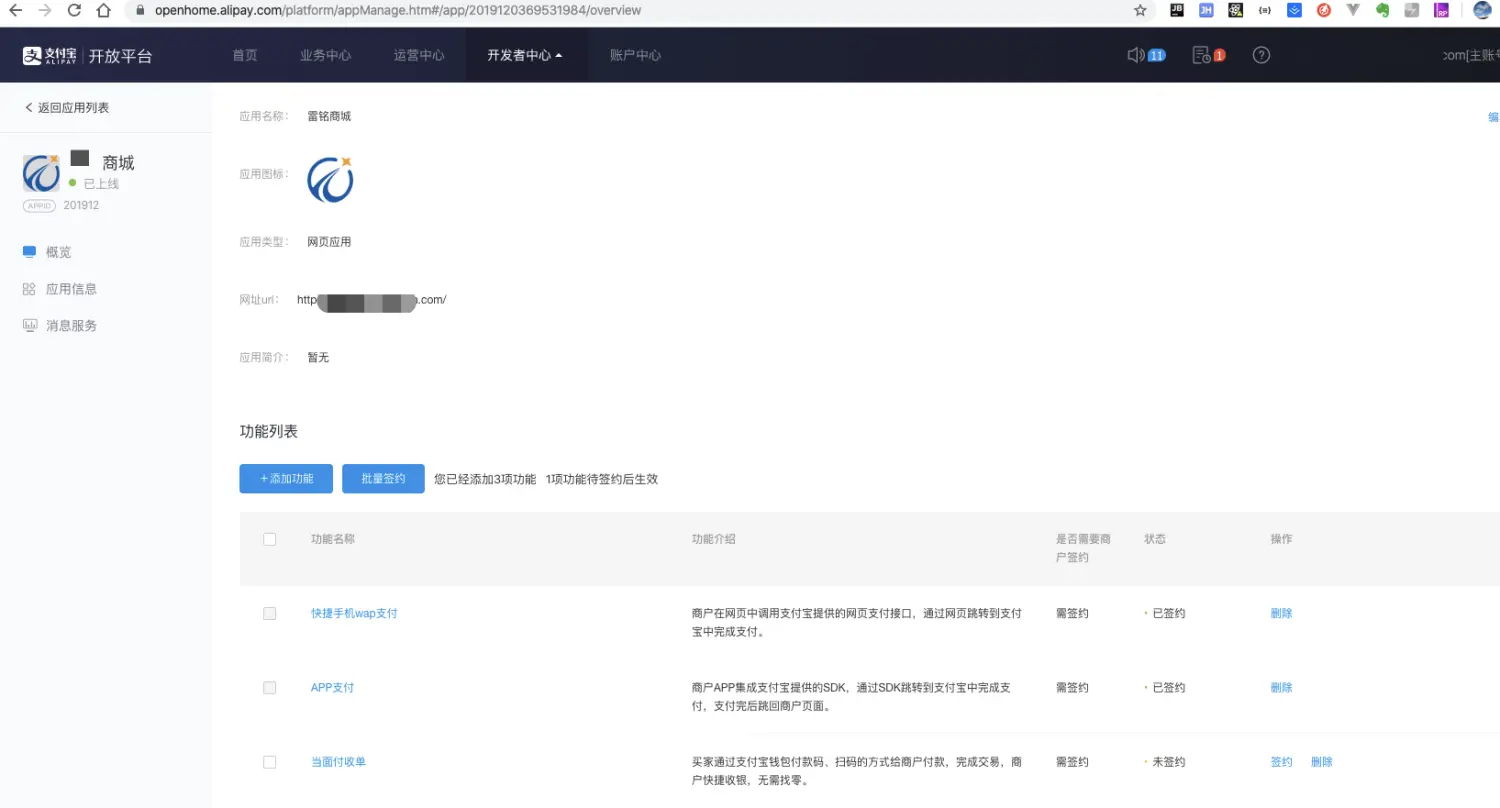Open the JetBrains JB extension icon
This screenshot has height=808, width=1500.
pyautogui.click(x=1177, y=10)
